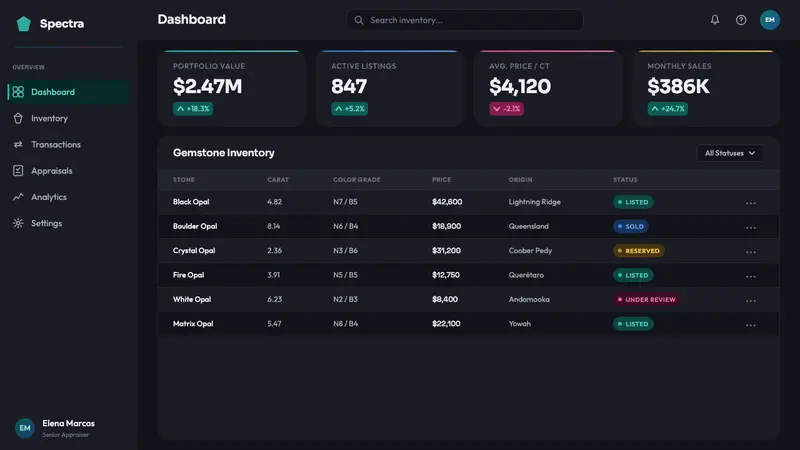Viewport: 800px width, 450px height.
Task: Click RESERVED status badge for Crystal Opal
Action: pos(639,251)
